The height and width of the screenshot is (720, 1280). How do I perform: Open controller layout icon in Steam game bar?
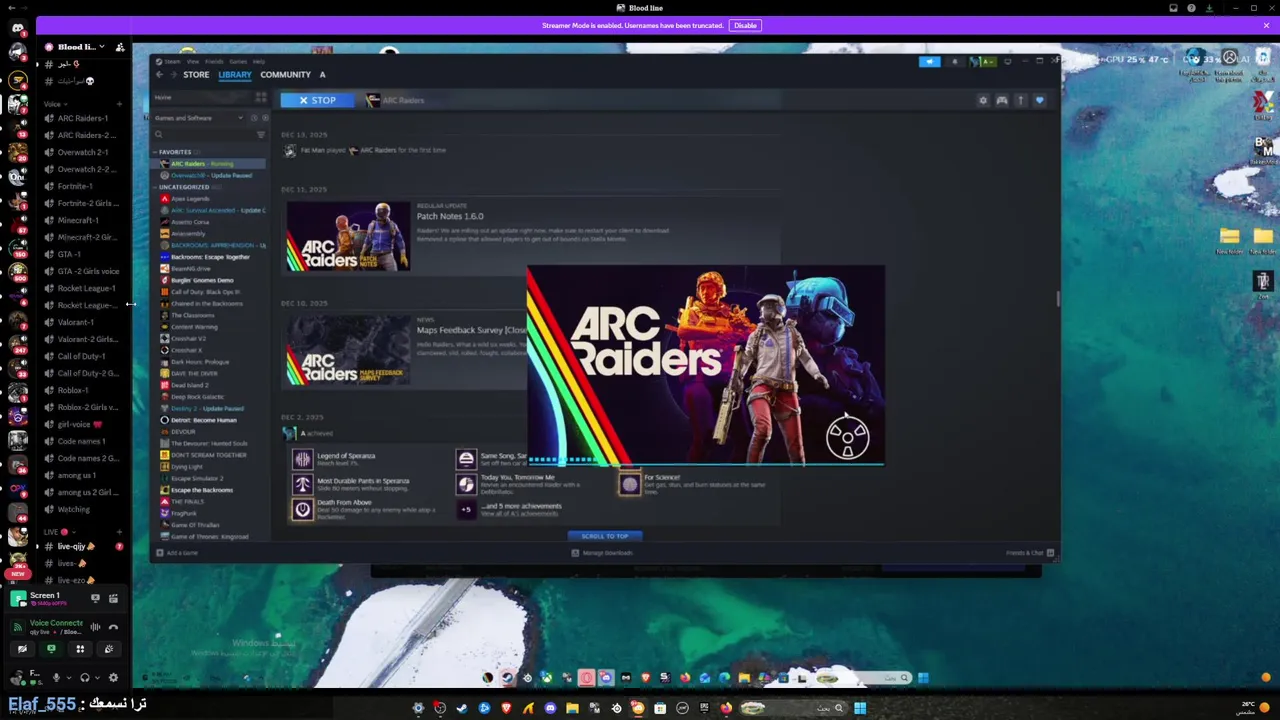click(x=1002, y=100)
